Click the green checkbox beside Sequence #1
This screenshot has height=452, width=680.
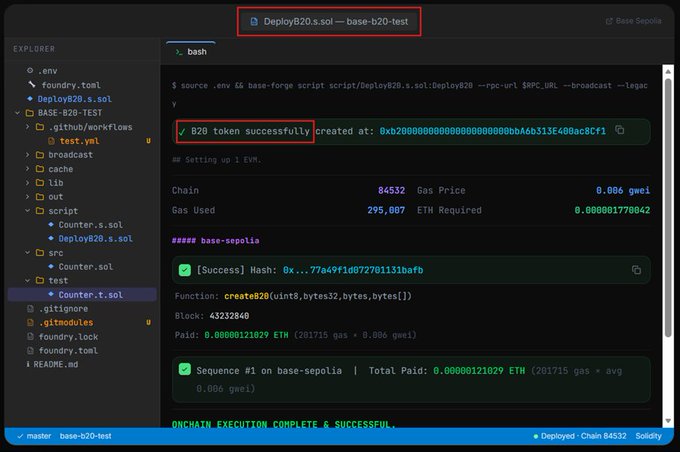point(185,370)
